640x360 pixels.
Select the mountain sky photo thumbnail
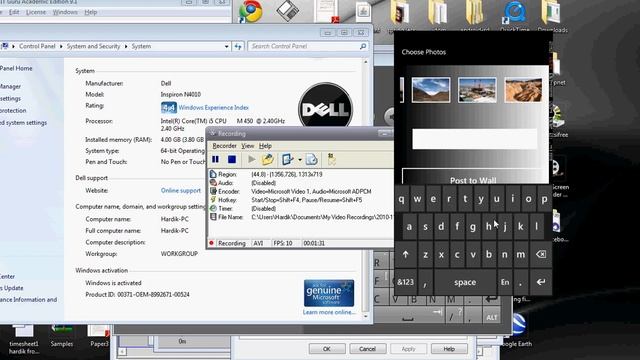[431, 90]
